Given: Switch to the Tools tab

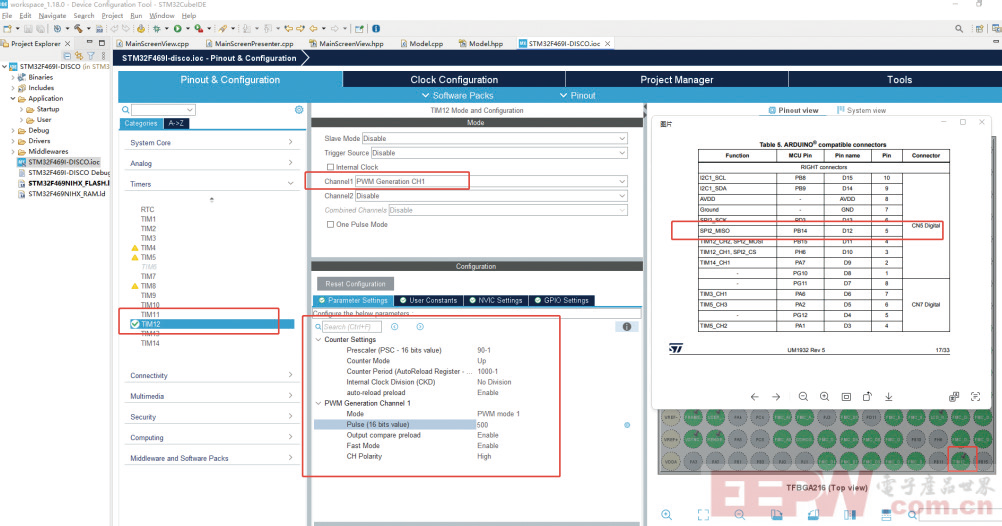Looking at the screenshot, I should point(899,80).
